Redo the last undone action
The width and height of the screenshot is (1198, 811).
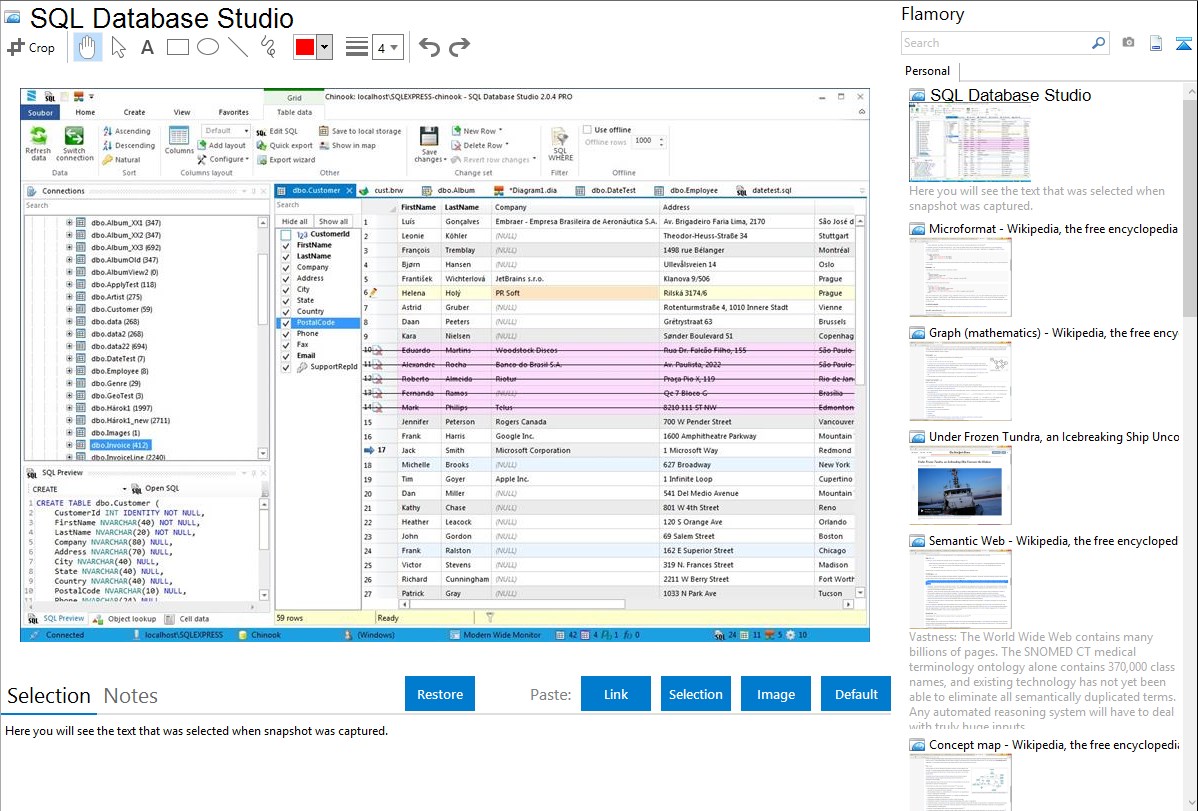coord(459,47)
